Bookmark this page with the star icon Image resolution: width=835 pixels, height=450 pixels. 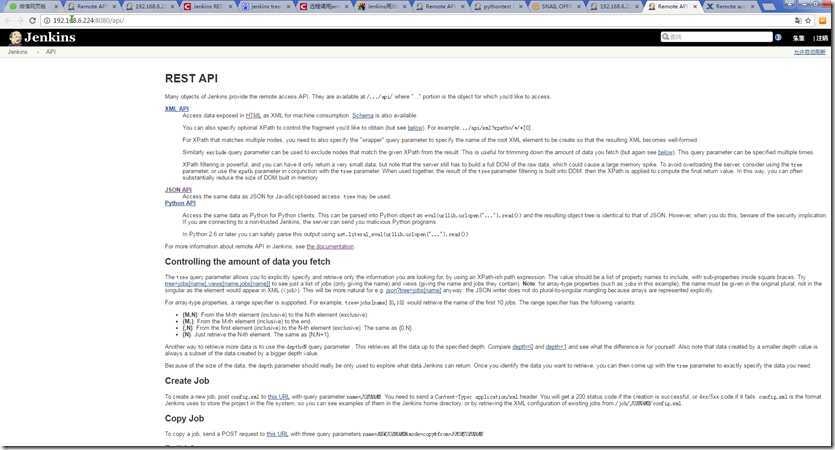[808, 20]
